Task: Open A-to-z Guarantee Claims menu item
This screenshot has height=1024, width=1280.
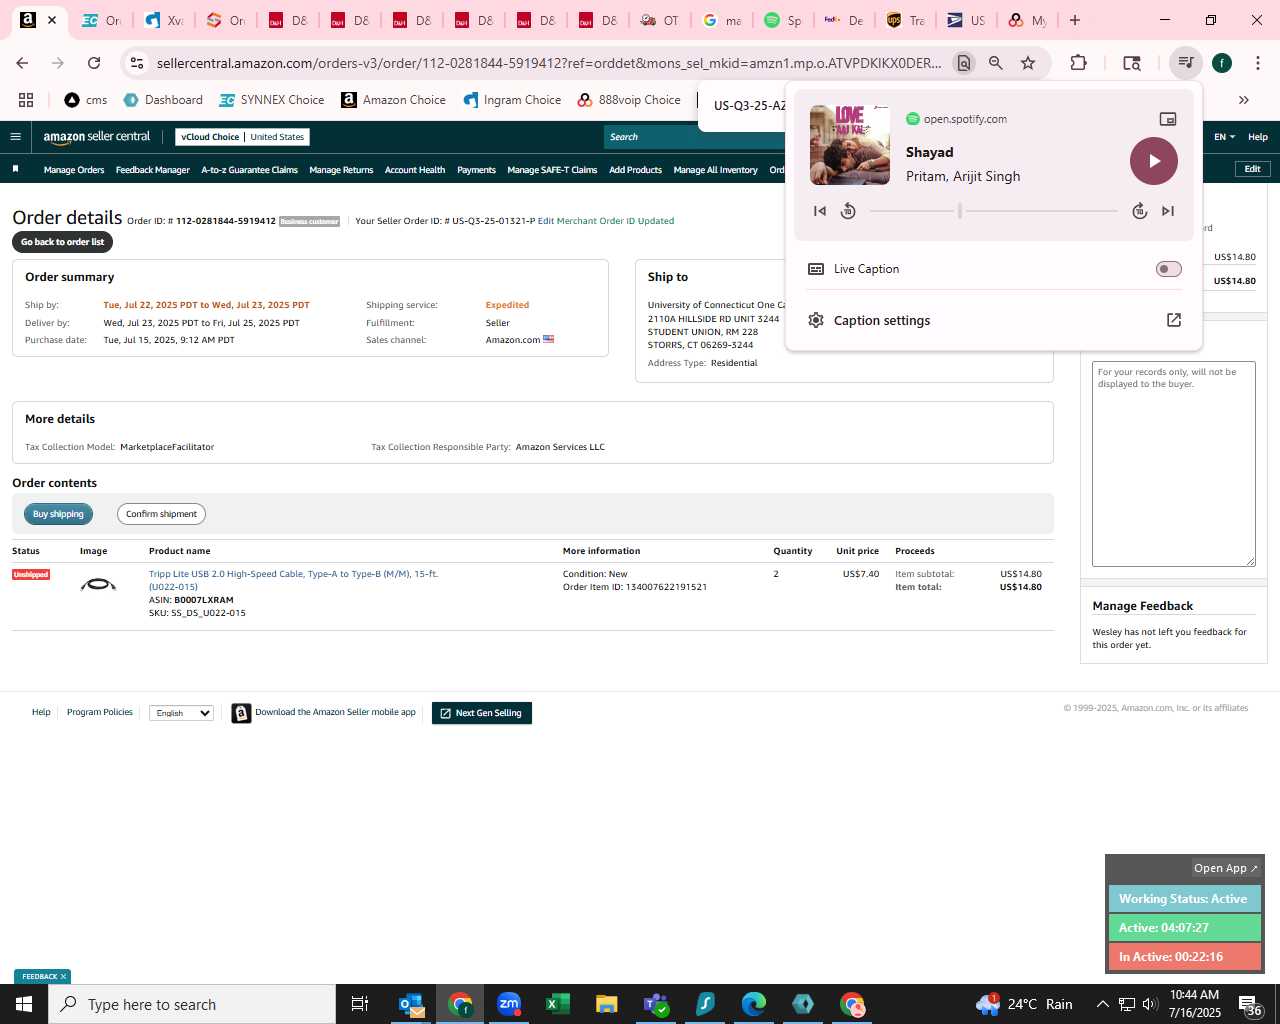Action: [250, 170]
